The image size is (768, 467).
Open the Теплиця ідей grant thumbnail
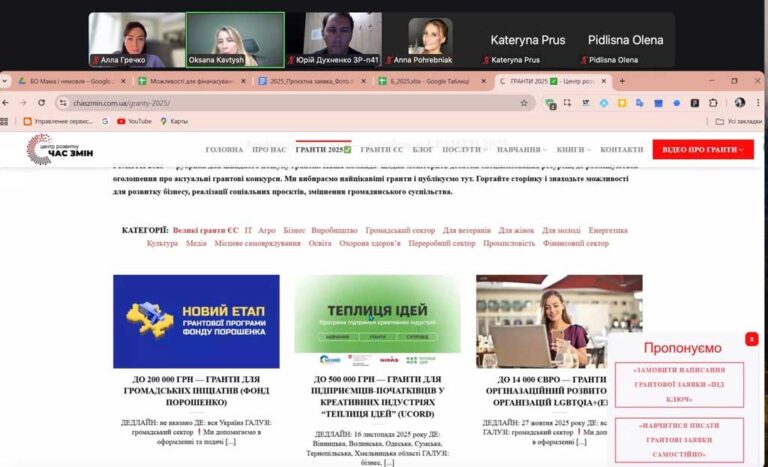point(377,320)
